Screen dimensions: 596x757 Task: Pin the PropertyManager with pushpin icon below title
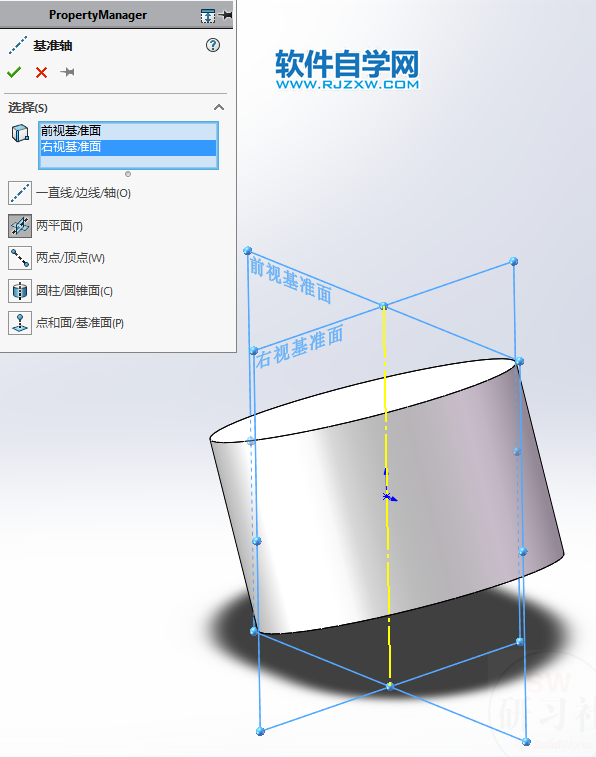[x=67, y=72]
